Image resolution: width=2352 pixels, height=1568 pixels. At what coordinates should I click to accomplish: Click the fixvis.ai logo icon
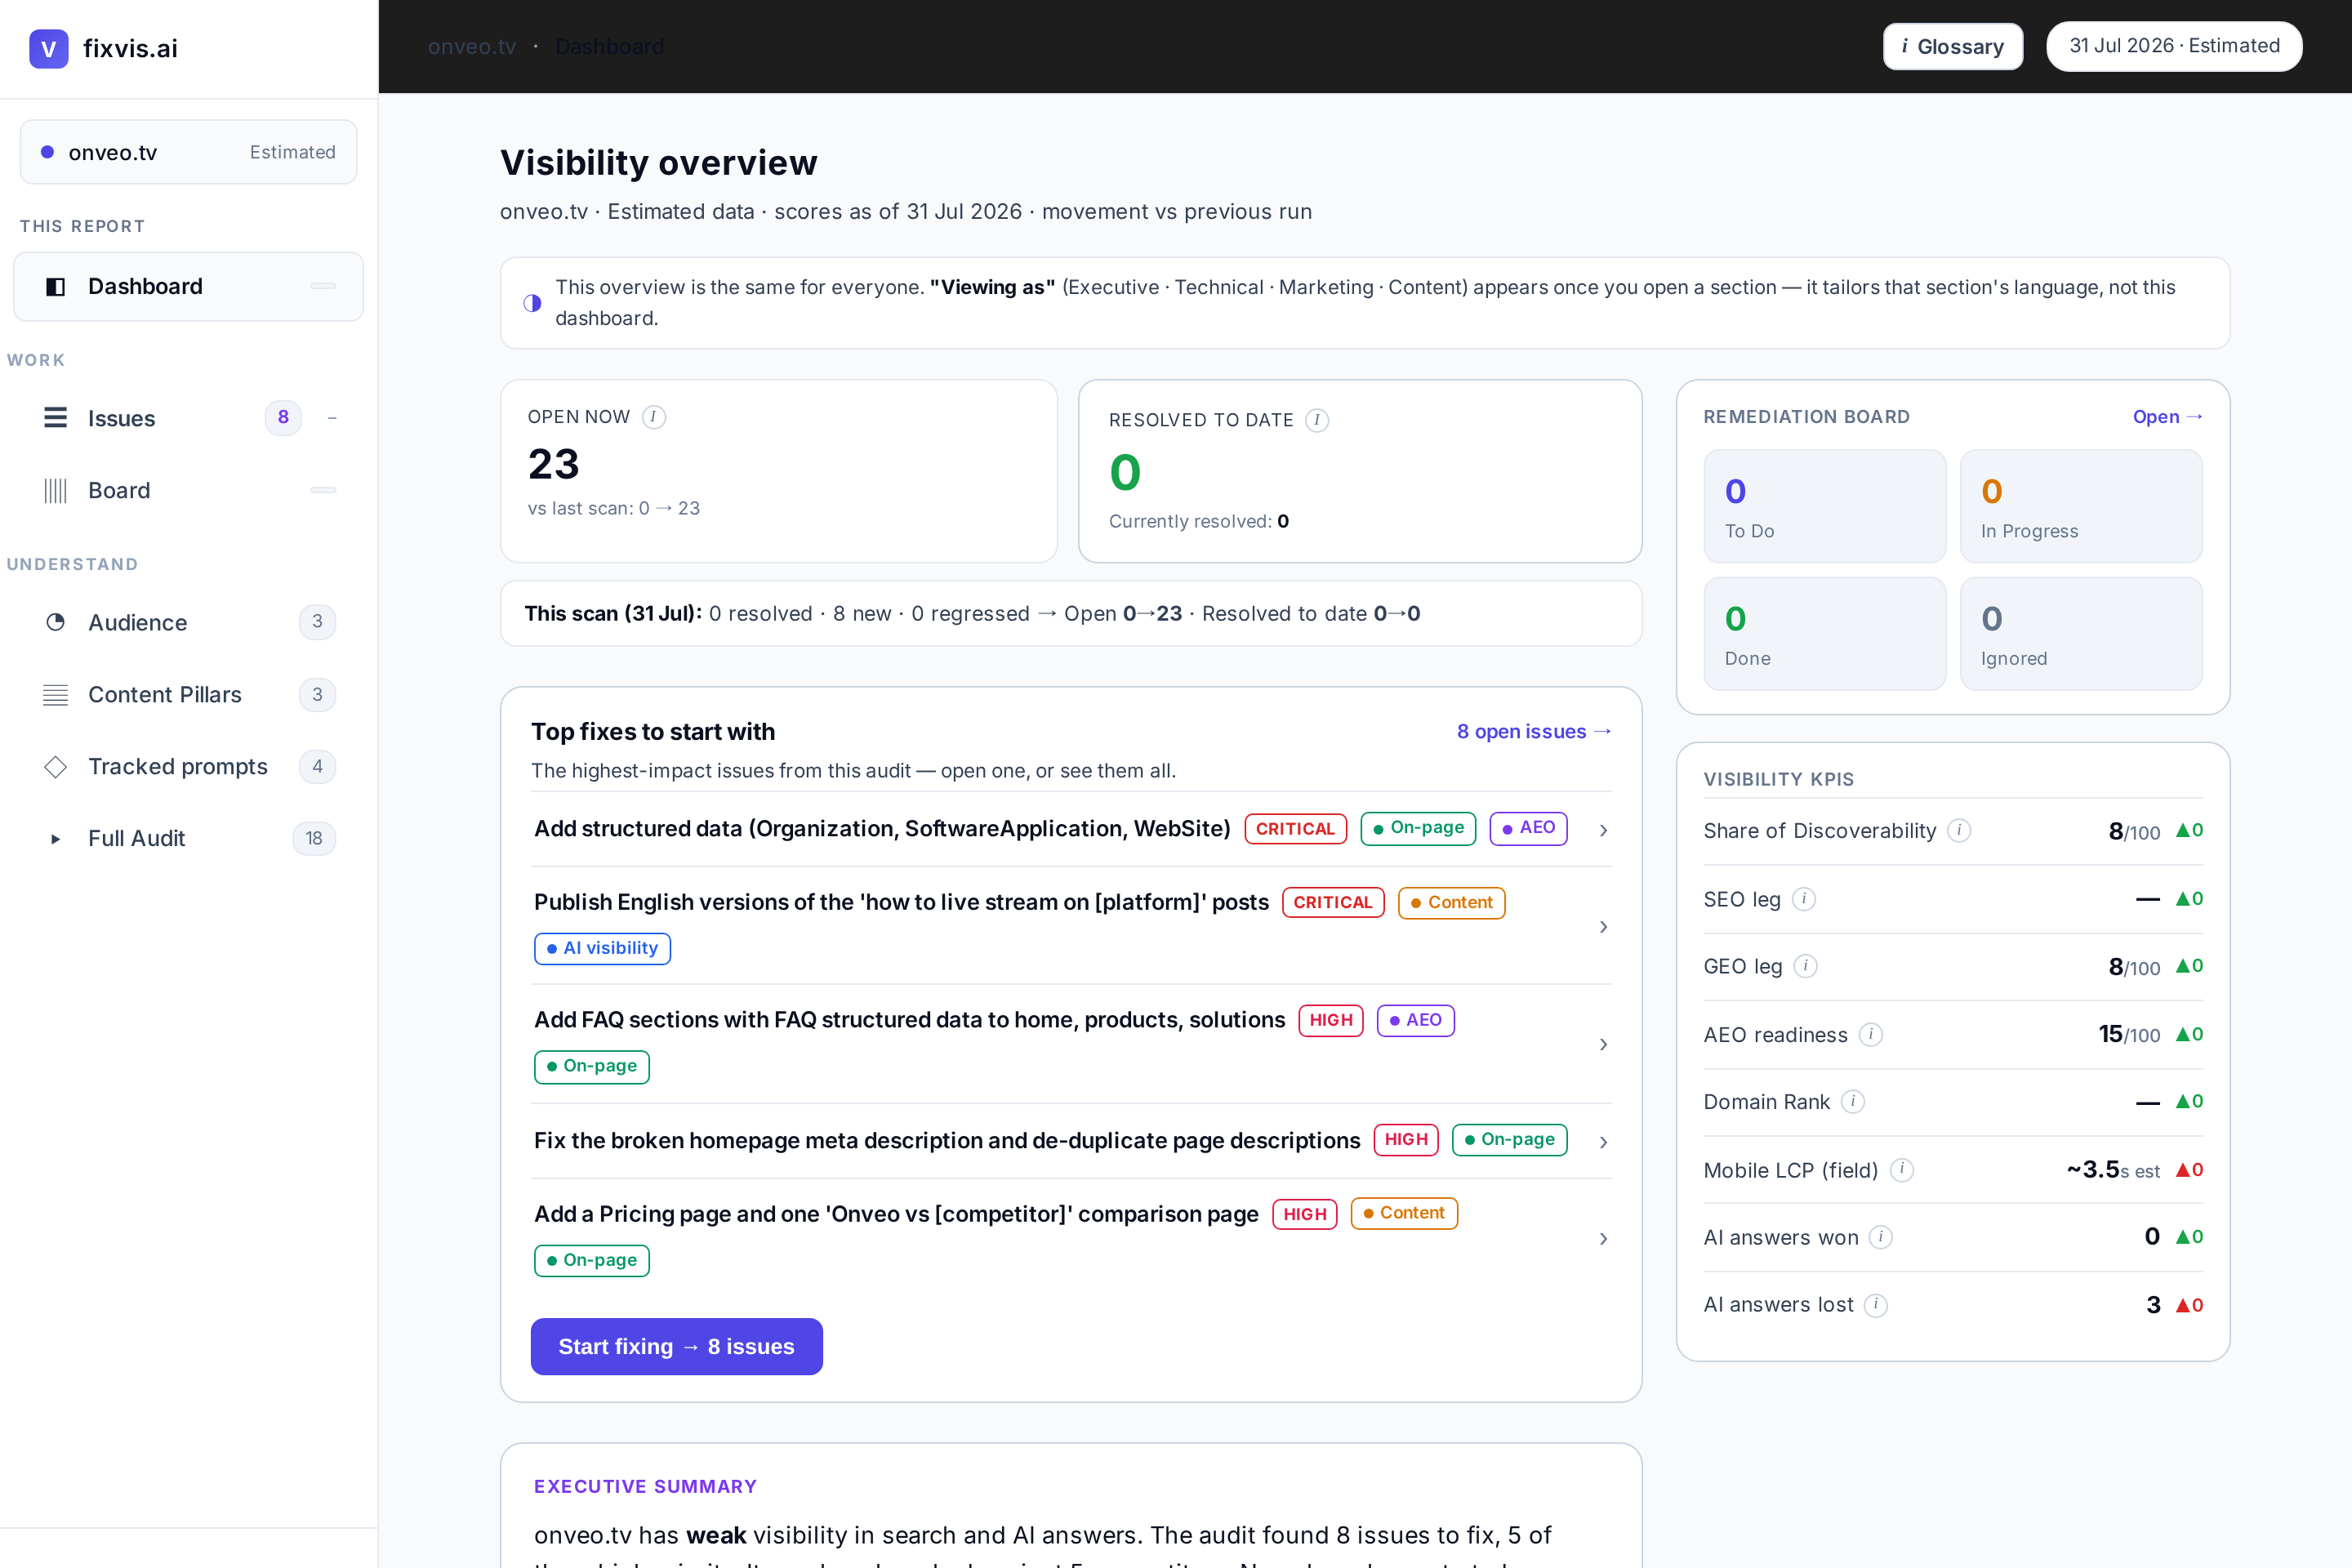coord(48,48)
